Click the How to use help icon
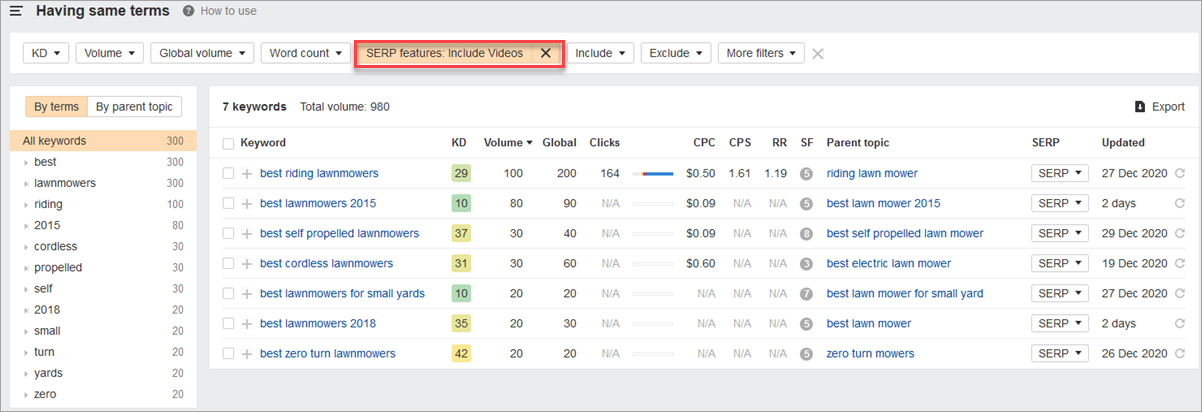The width and height of the screenshot is (1202, 412). click(189, 11)
